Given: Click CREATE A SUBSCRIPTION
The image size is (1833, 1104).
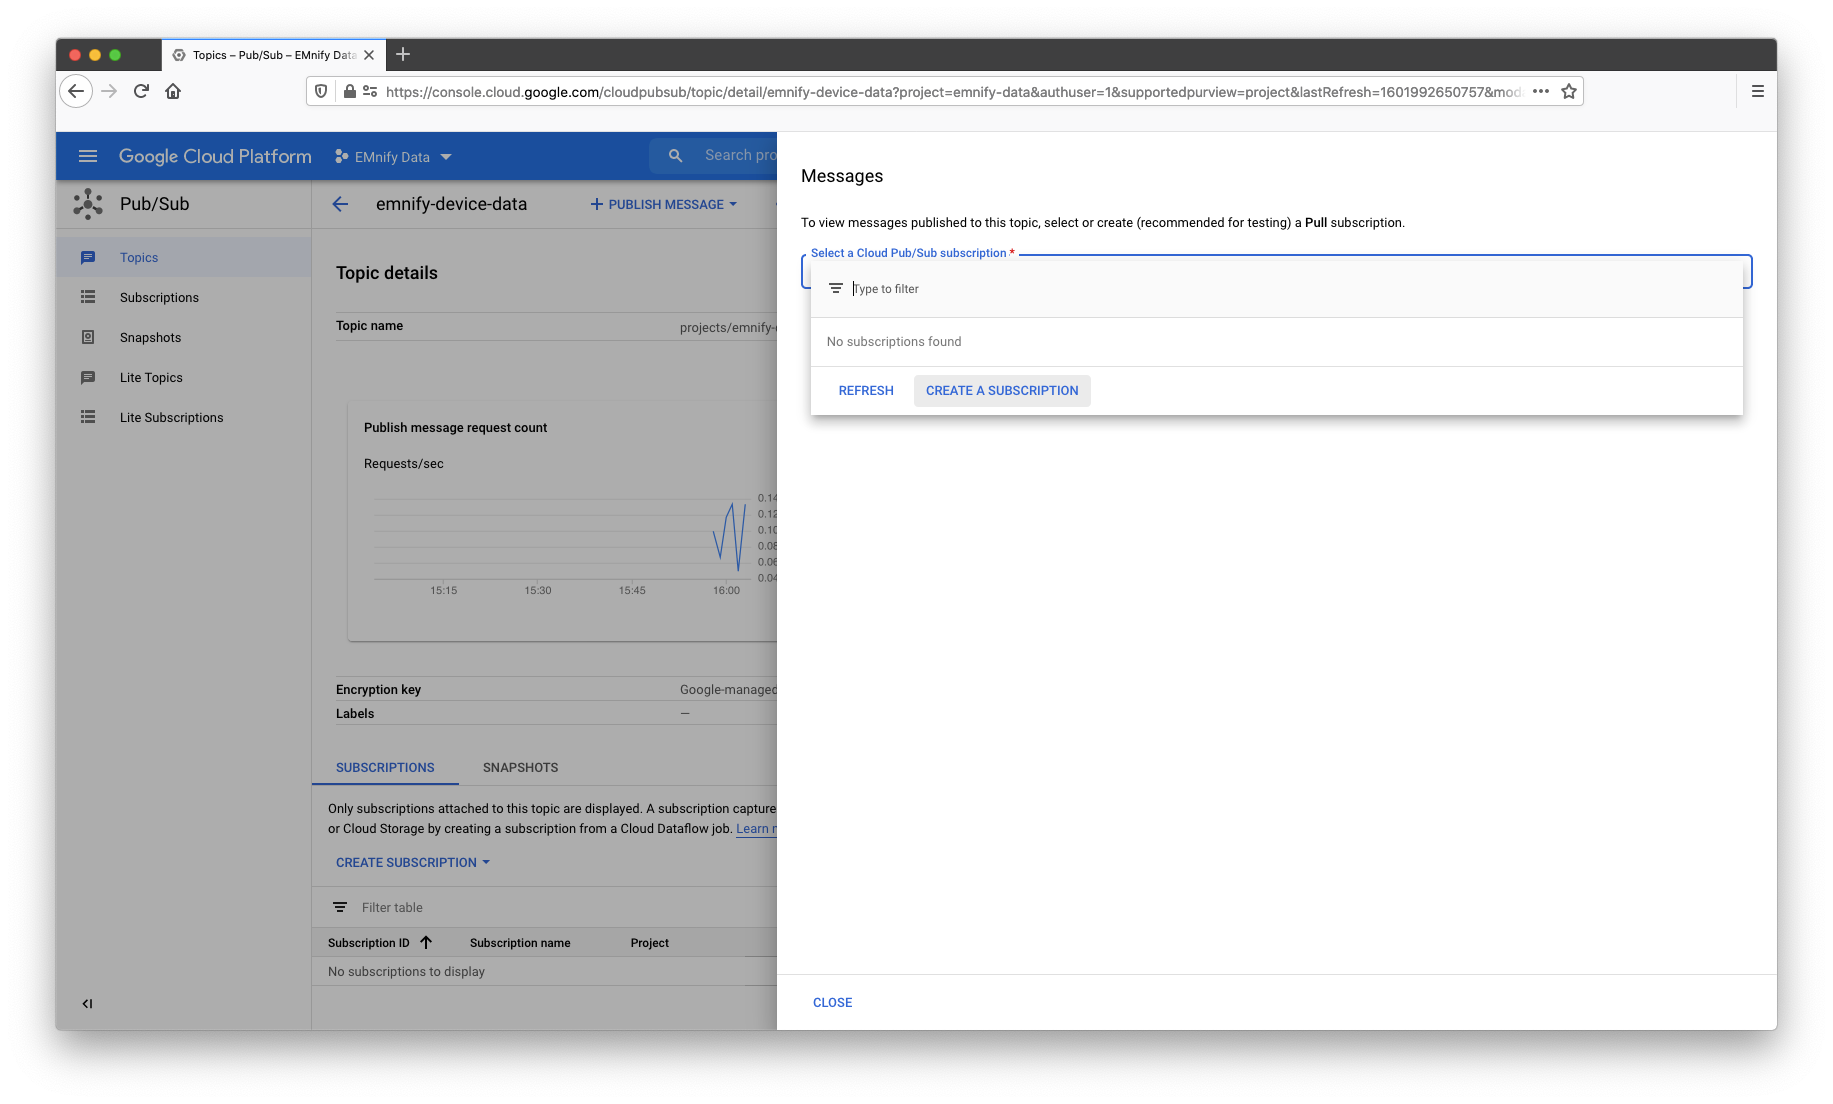Looking at the screenshot, I should 1001,390.
